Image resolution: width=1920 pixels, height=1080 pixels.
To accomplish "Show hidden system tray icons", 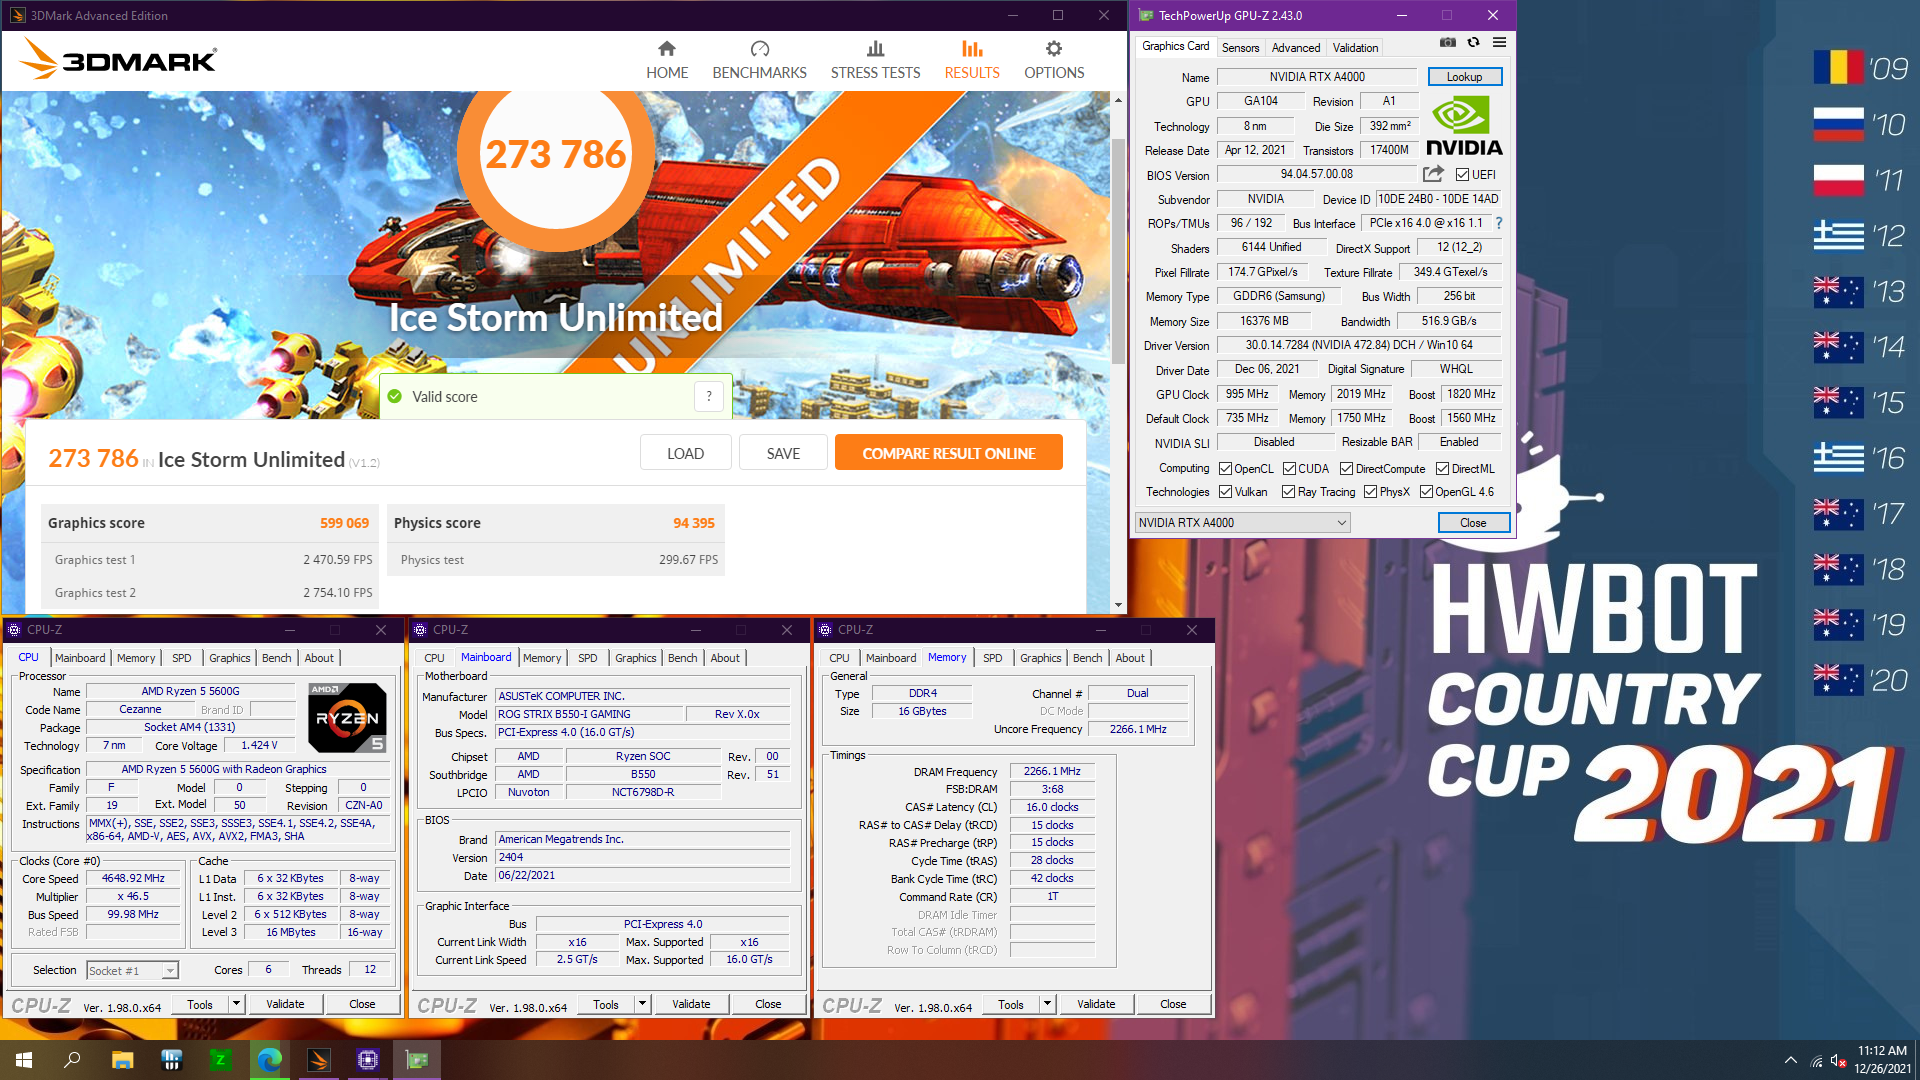I will pos(1790,1060).
